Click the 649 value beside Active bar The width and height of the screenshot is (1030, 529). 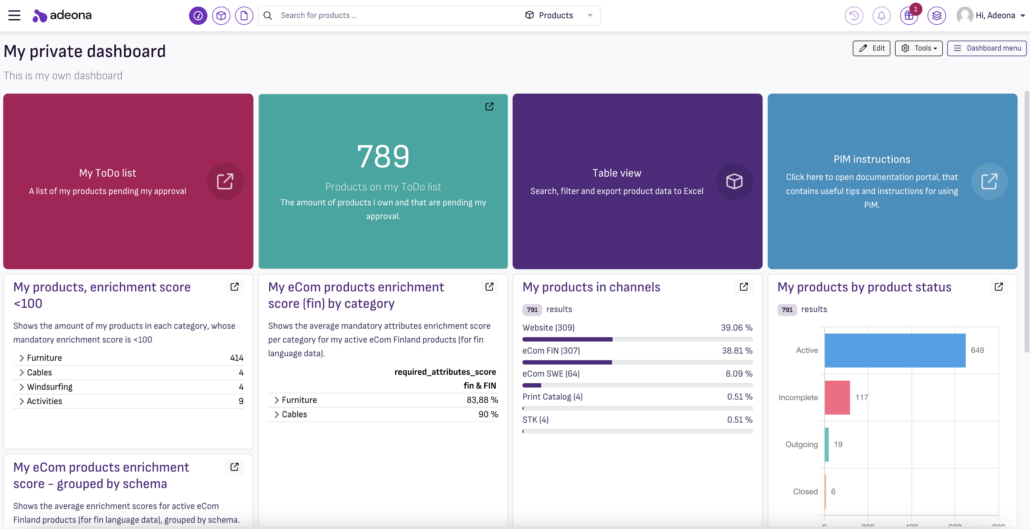pos(977,350)
